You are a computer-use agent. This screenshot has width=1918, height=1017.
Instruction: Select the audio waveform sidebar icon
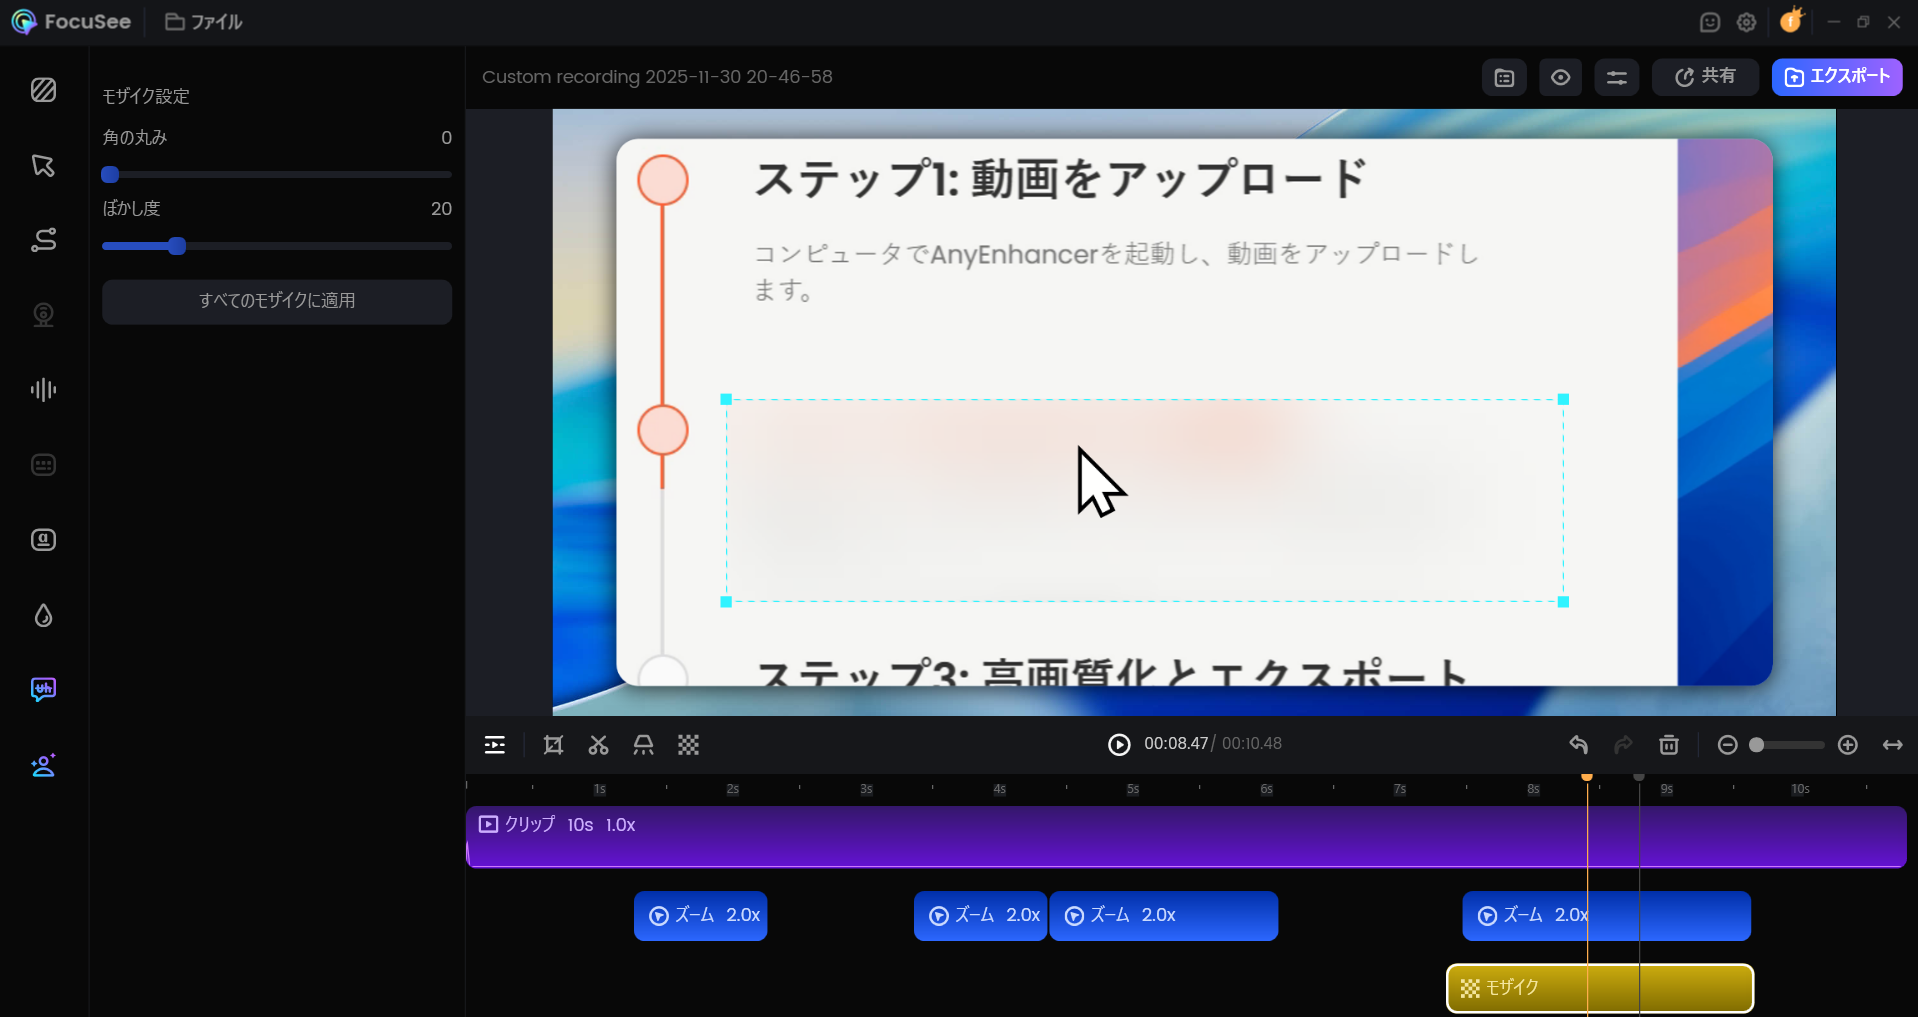coord(43,390)
